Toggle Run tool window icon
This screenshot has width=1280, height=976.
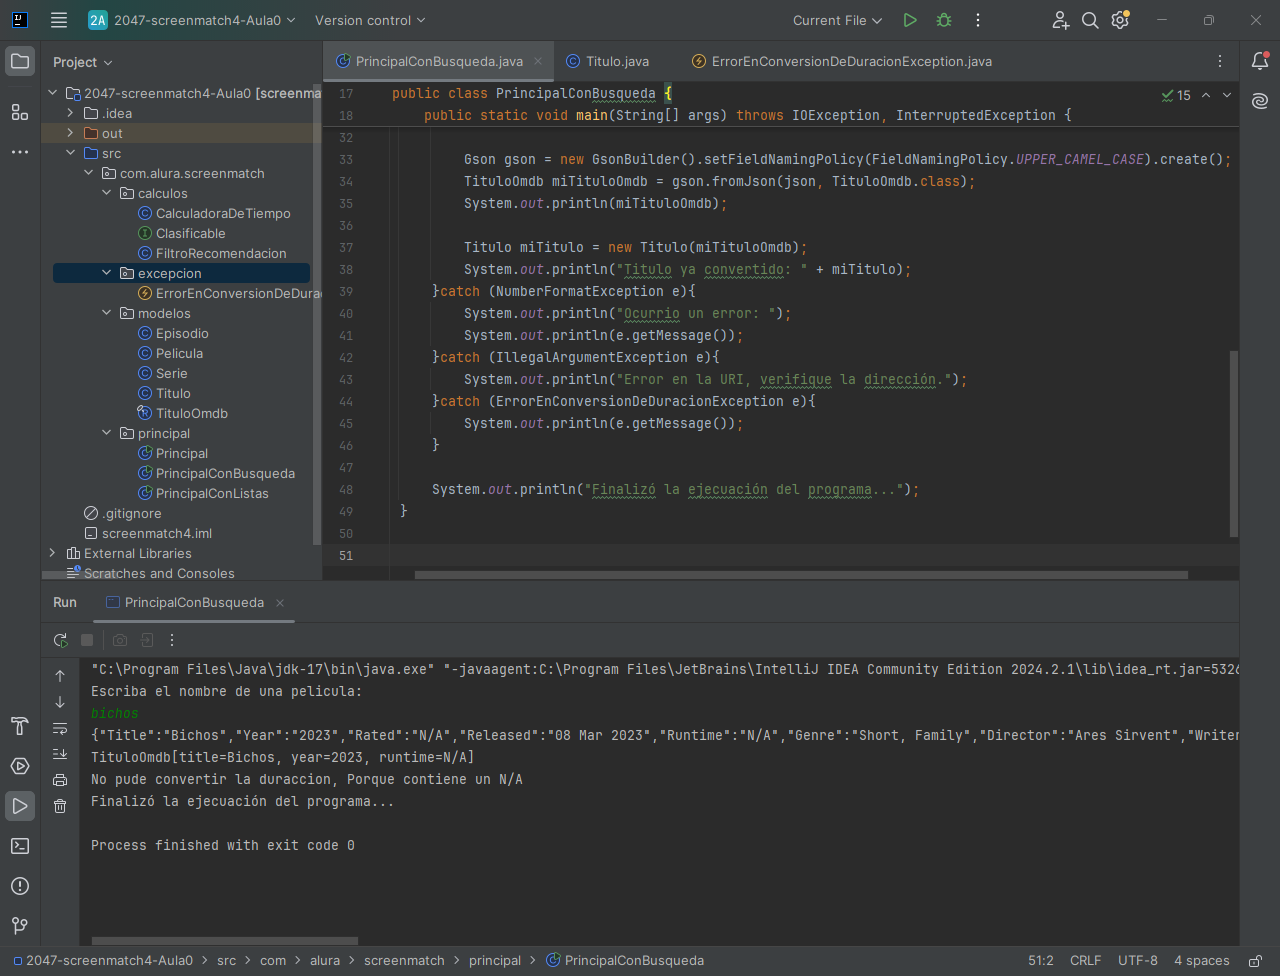20,806
